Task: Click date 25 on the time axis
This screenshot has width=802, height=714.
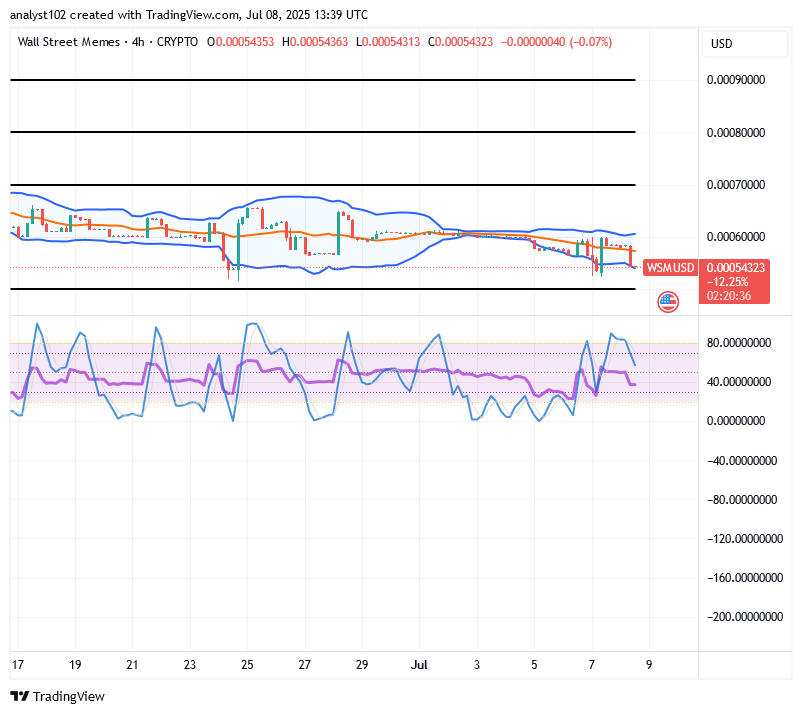Action: coord(247,665)
